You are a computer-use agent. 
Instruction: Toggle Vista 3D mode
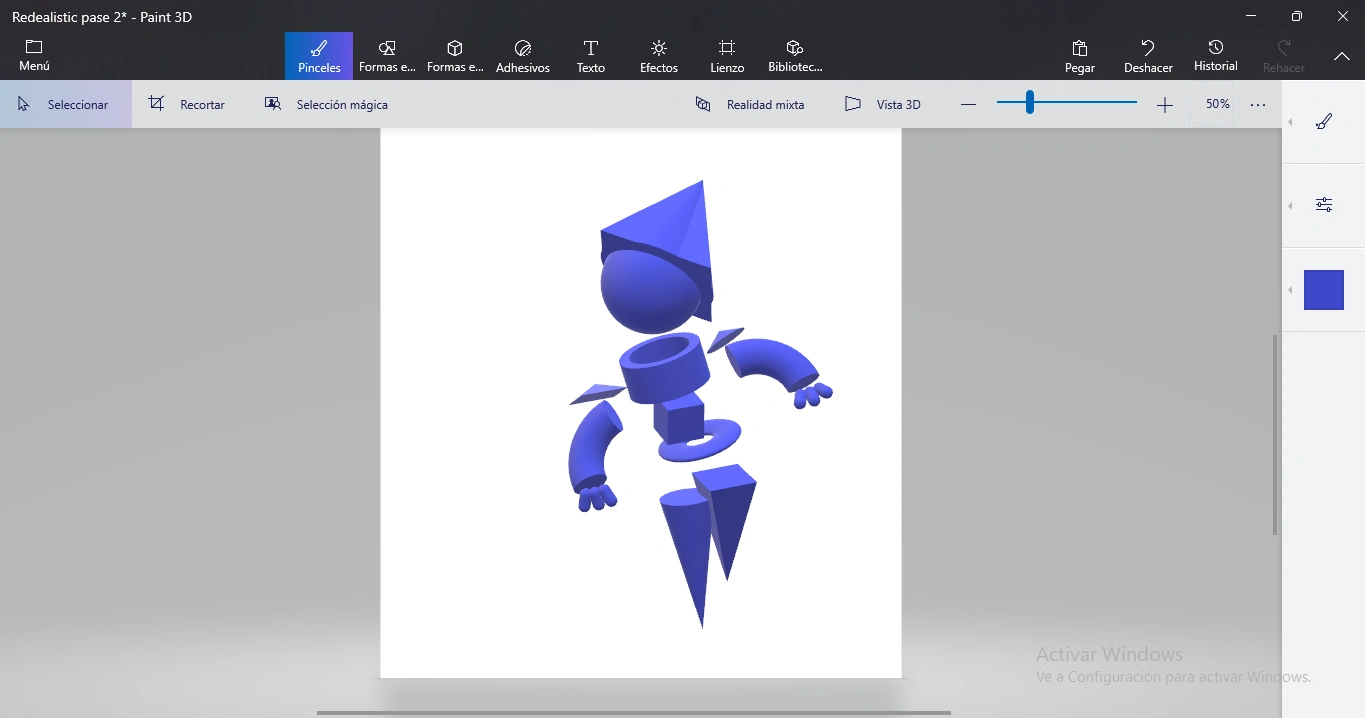(x=883, y=104)
